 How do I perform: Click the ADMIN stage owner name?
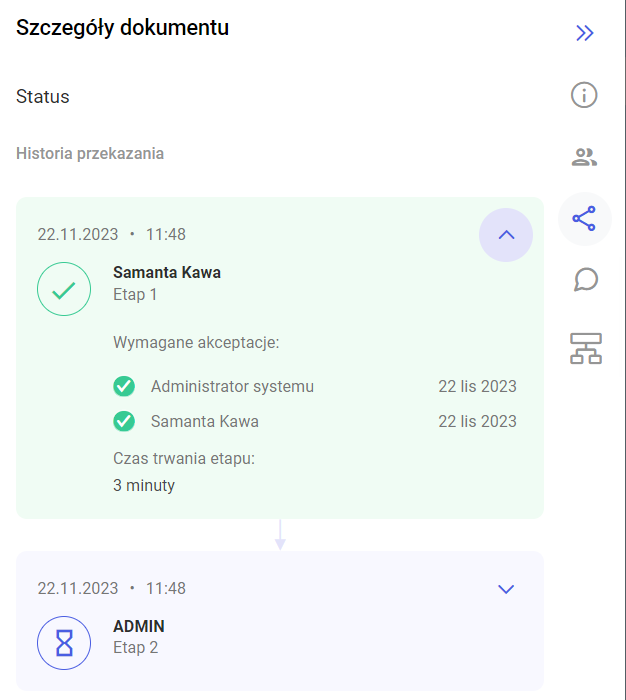click(139, 626)
